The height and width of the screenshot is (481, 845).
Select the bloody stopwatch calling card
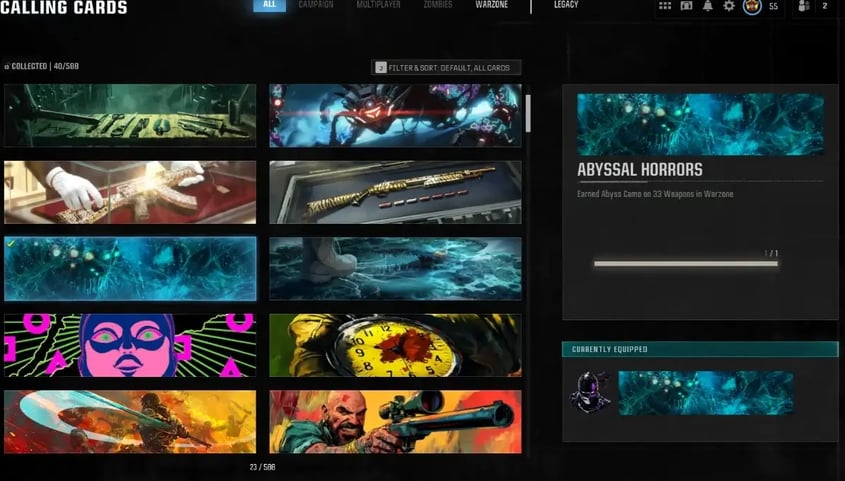pyautogui.click(x=395, y=345)
